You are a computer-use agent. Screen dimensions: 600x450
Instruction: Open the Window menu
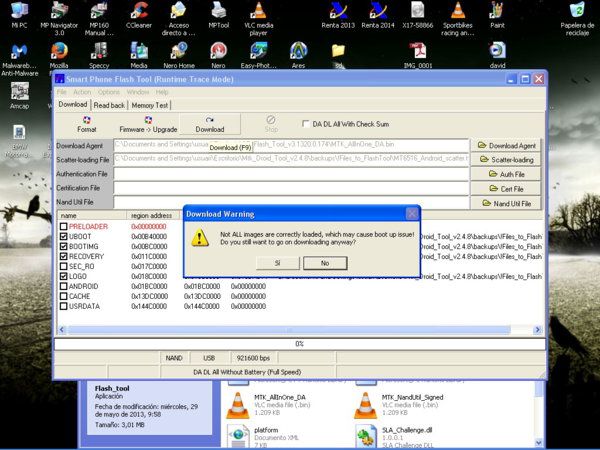138,92
